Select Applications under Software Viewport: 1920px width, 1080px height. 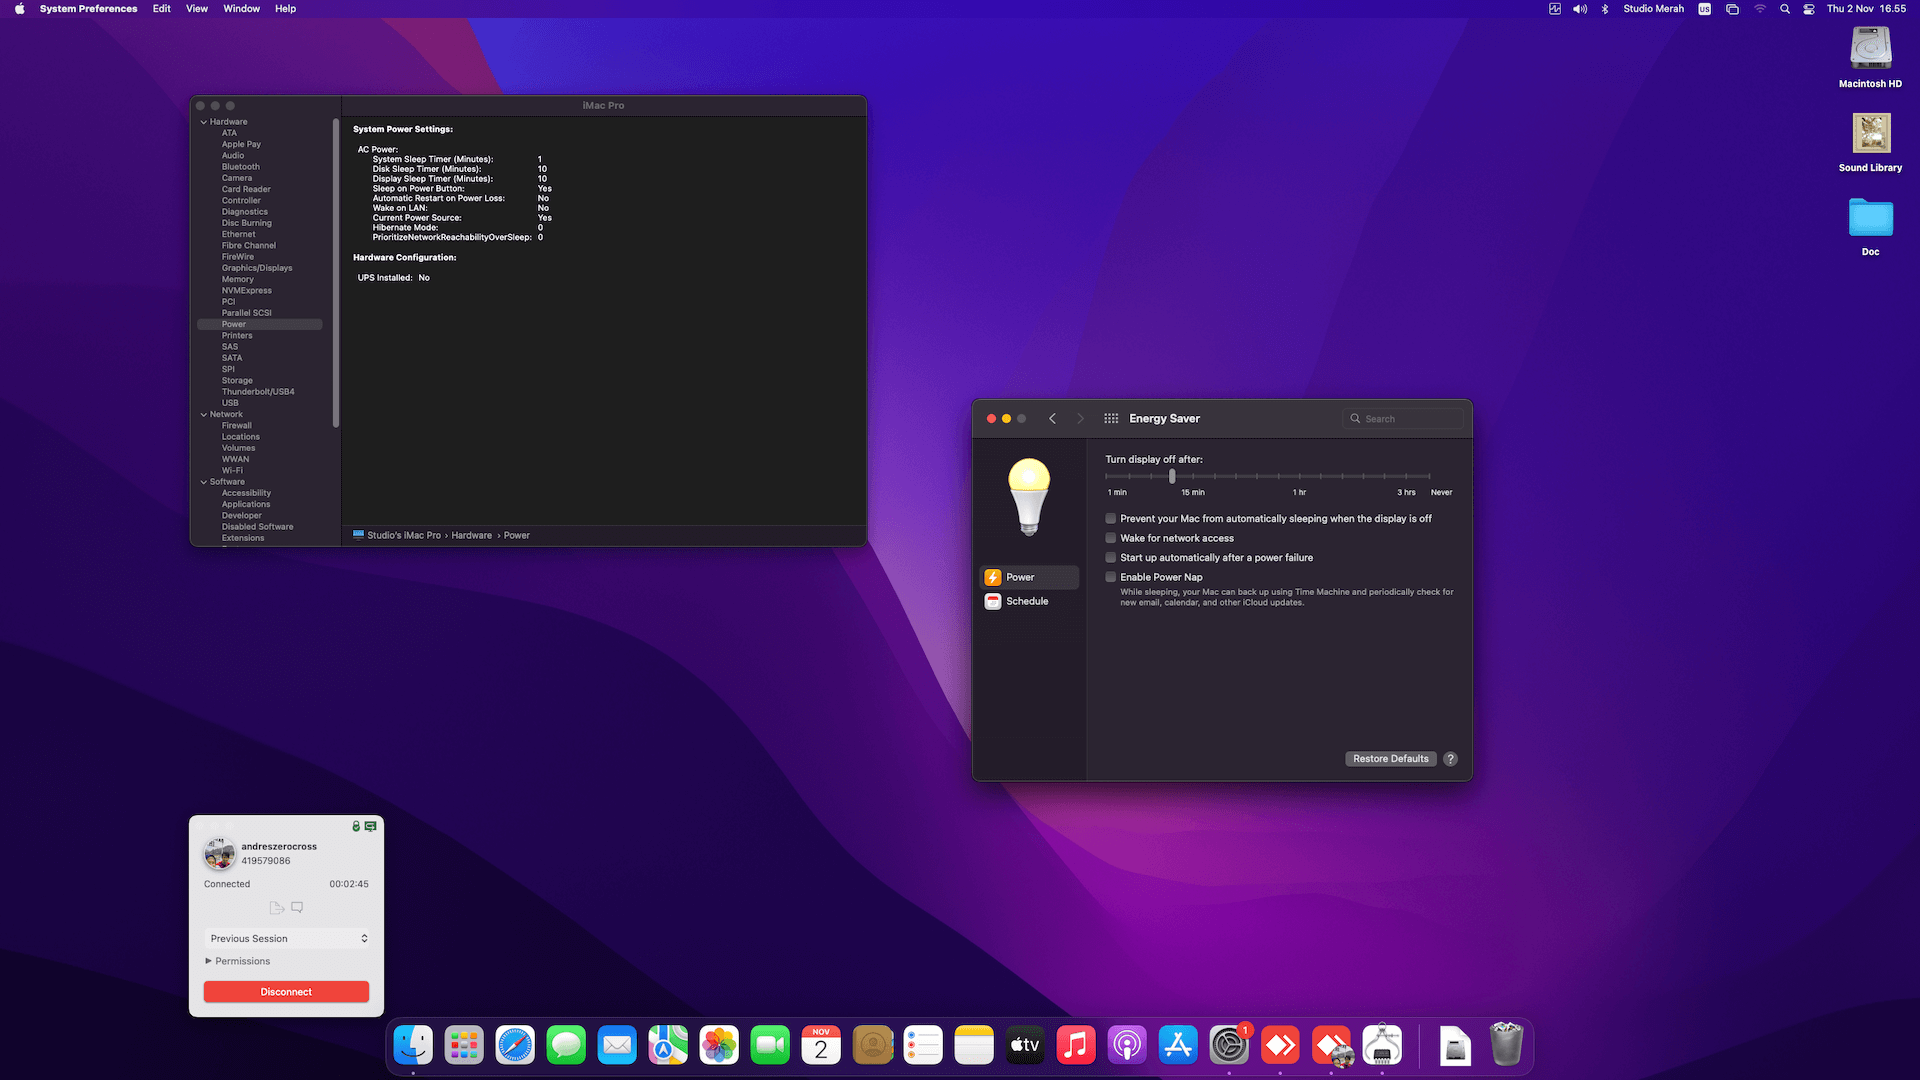[x=246, y=505]
